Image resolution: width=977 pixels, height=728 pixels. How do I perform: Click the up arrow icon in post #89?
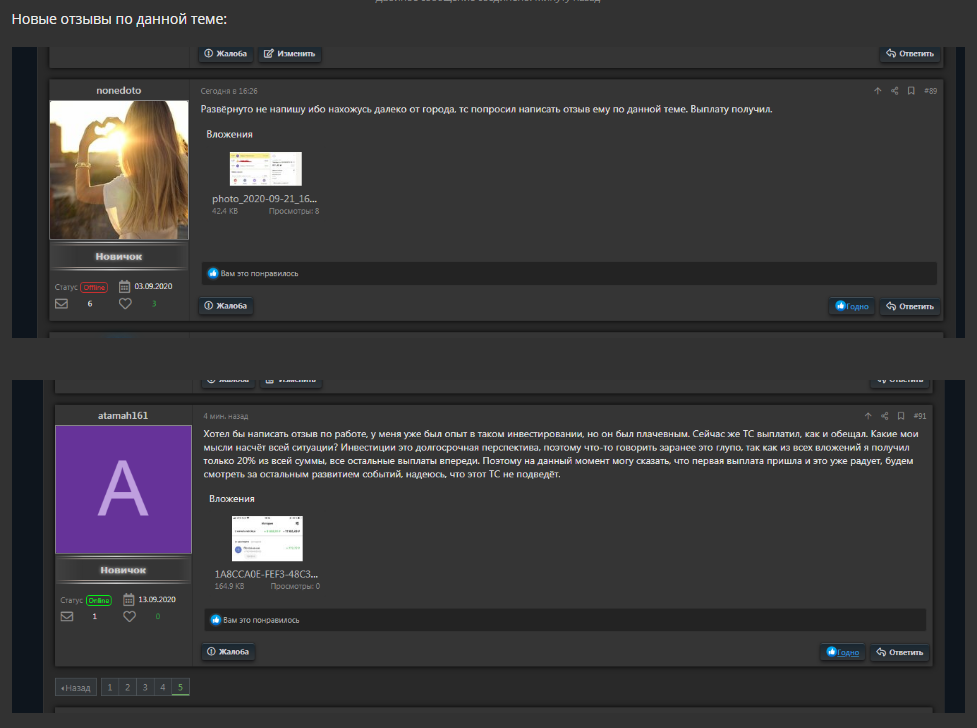[877, 91]
